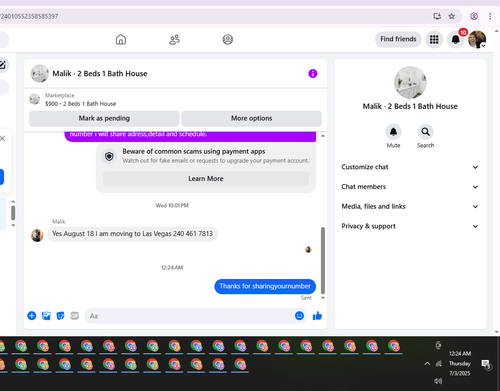500x391 pixels.
Task: Expand the Customize chat section
Action: [x=410, y=167]
